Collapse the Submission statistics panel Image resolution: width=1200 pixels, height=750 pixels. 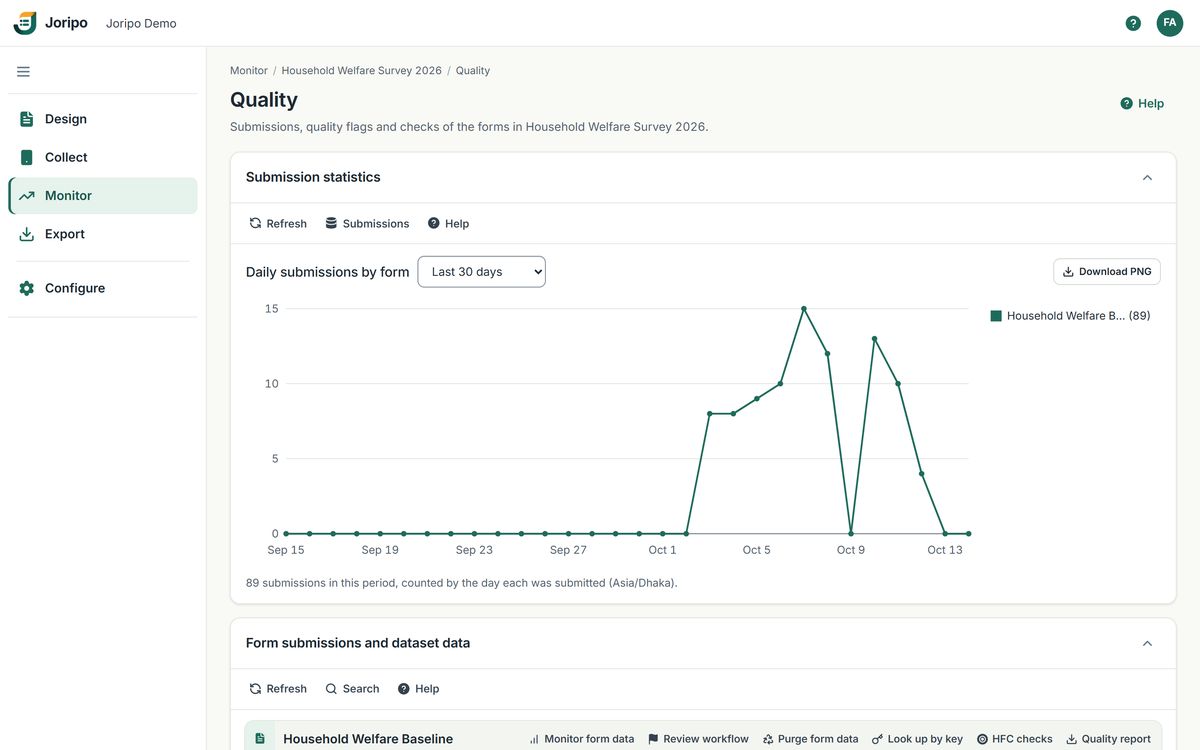[x=1147, y=178]
